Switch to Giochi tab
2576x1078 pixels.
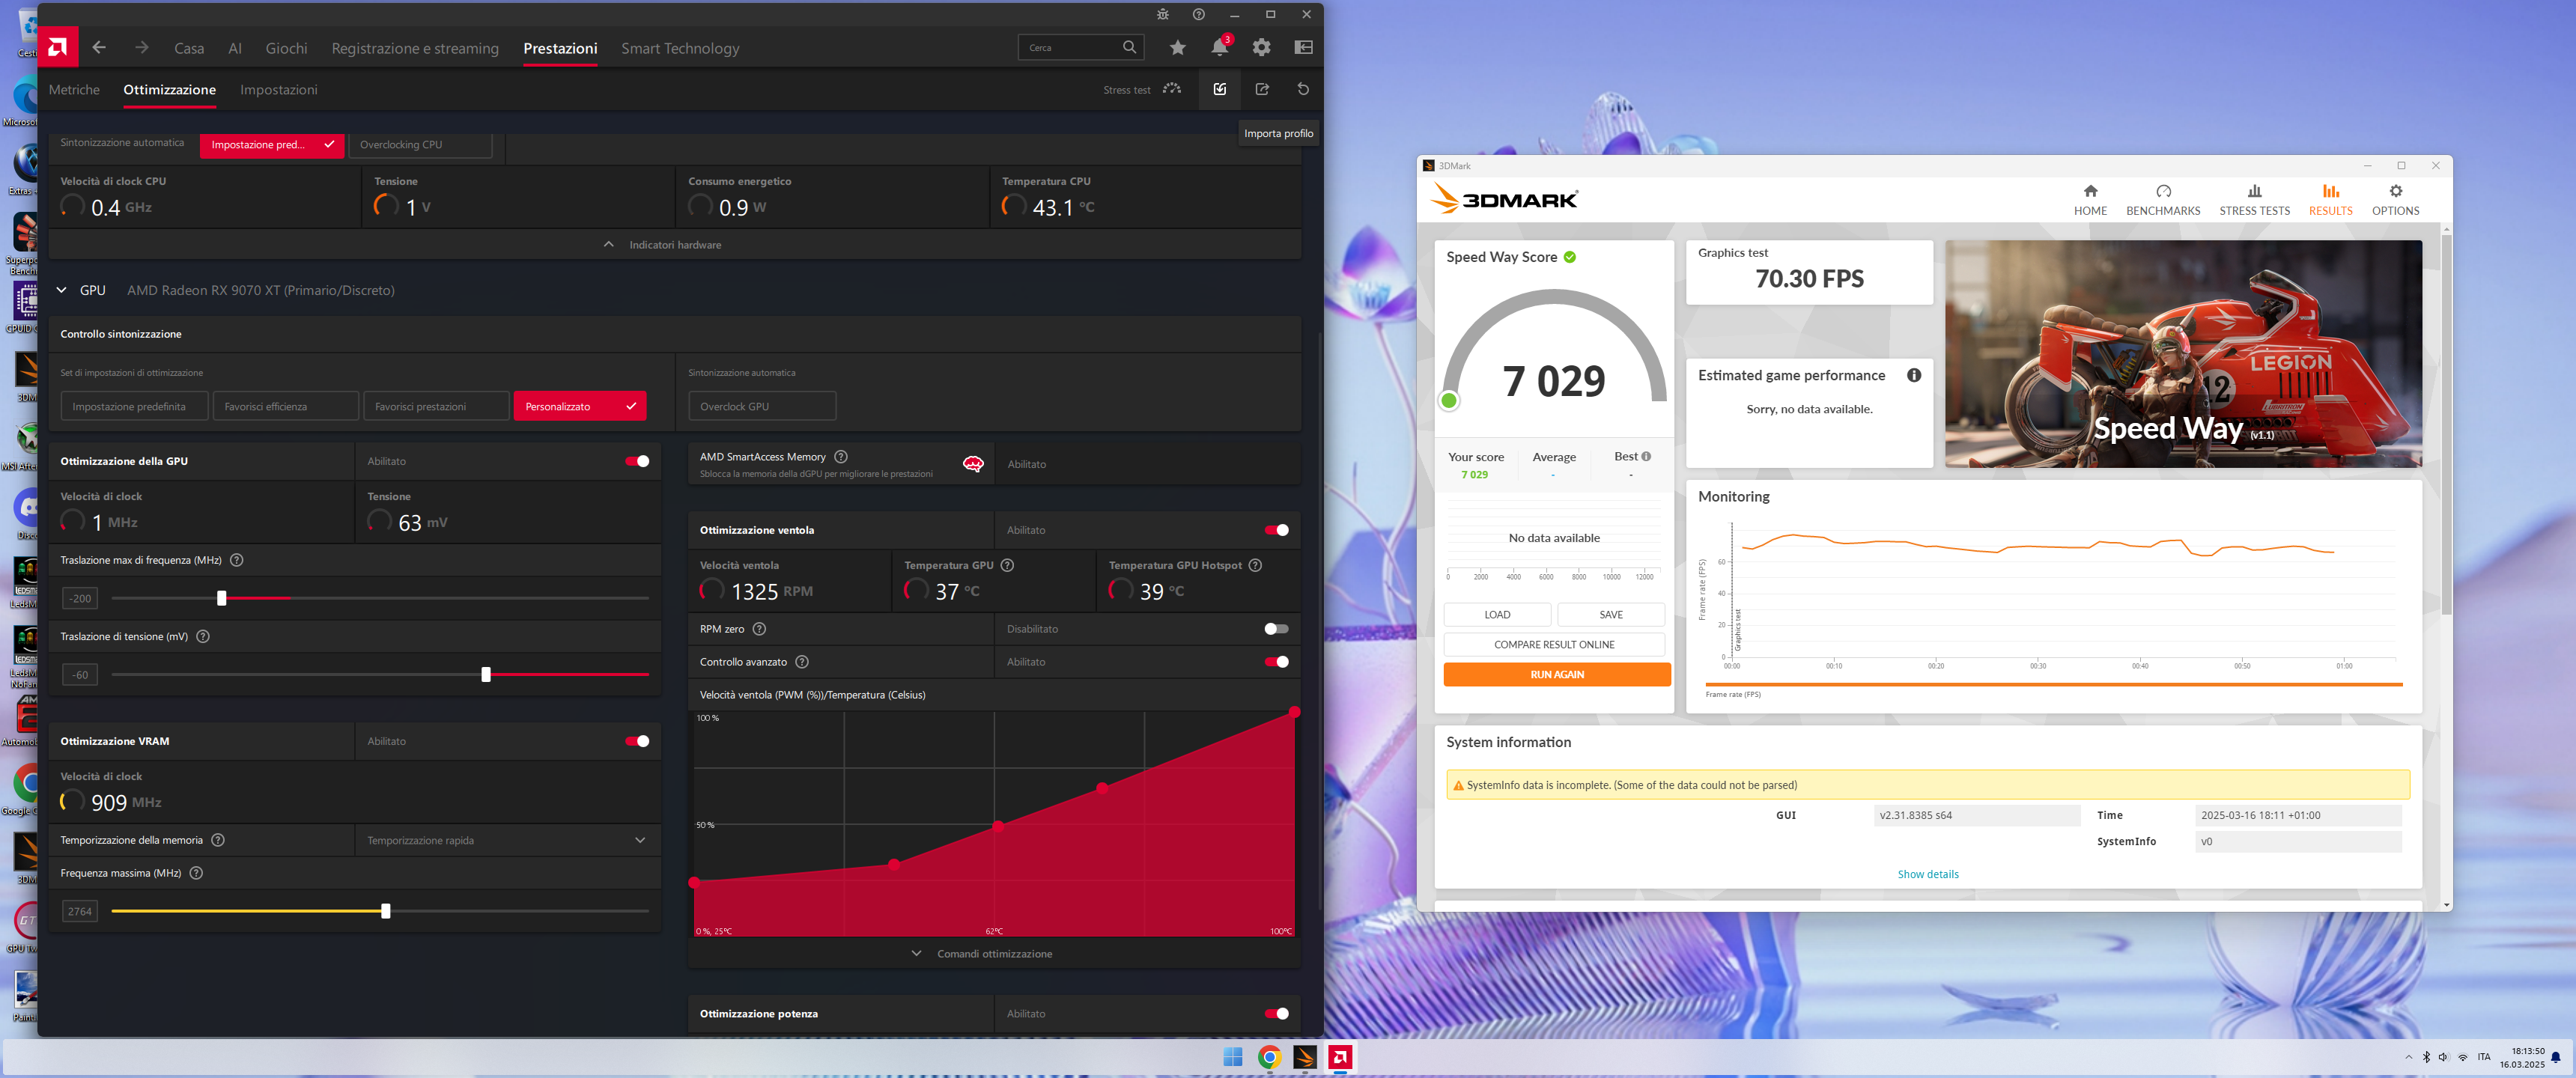286,48
